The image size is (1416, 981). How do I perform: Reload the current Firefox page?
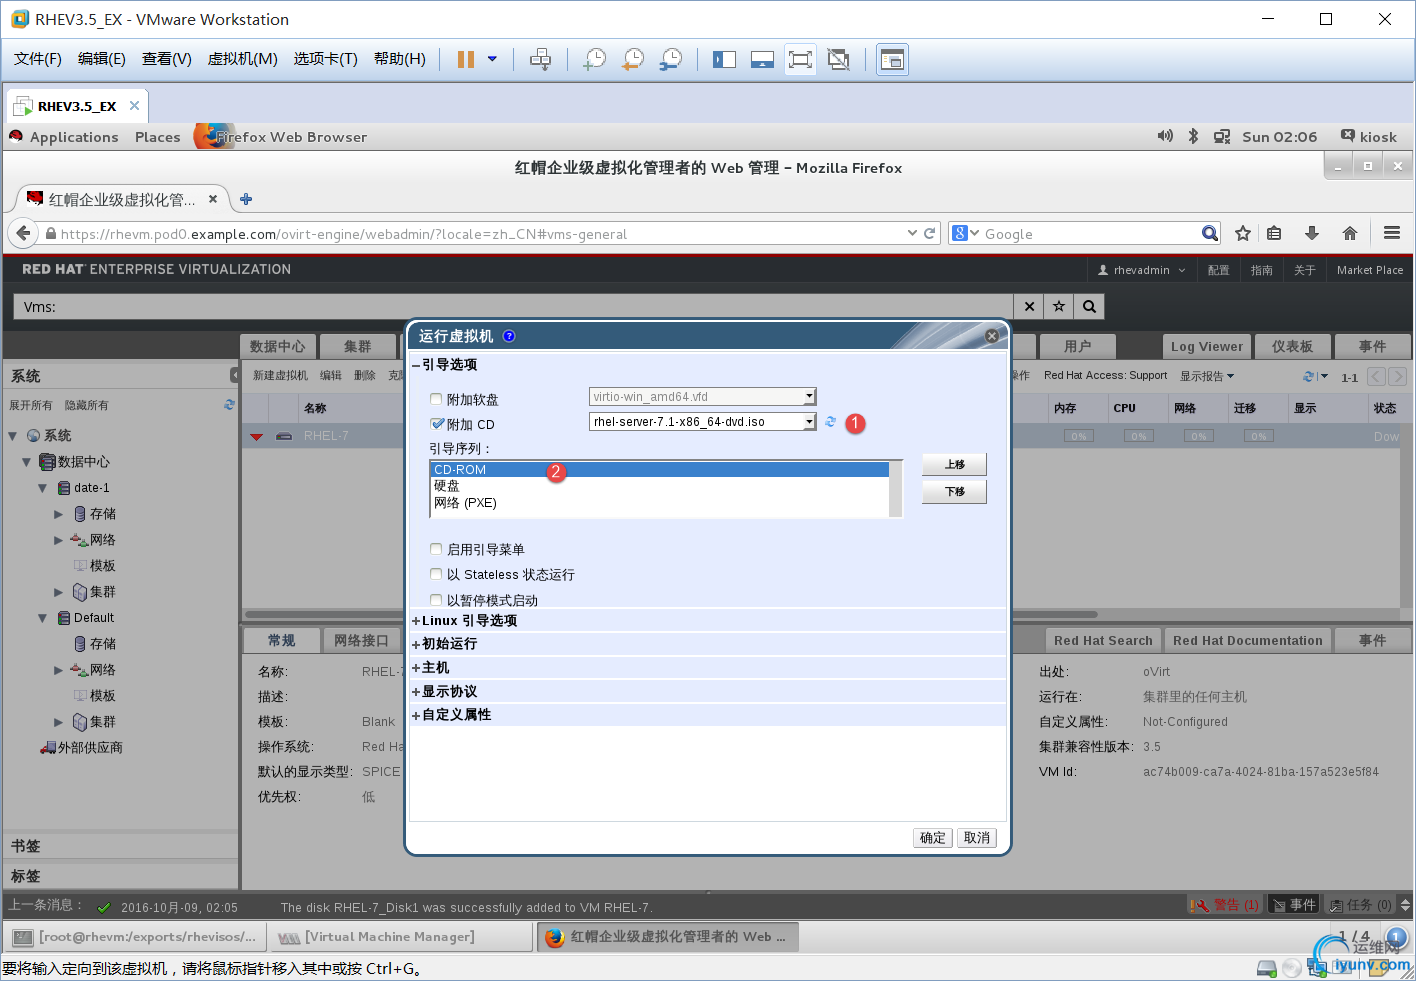(930, 233)
